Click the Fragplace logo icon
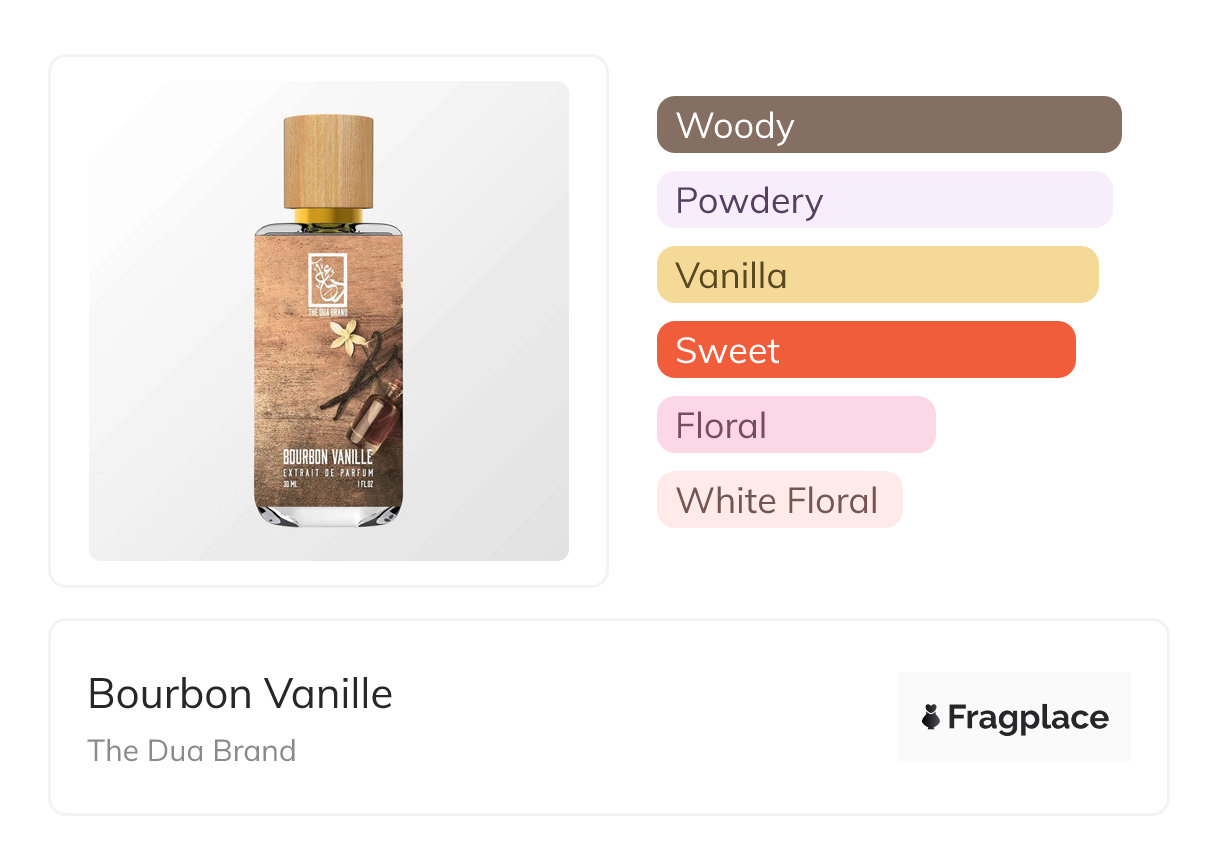Screen dimensions: 1218x864 pyautogui.click(x=931, y=717)
